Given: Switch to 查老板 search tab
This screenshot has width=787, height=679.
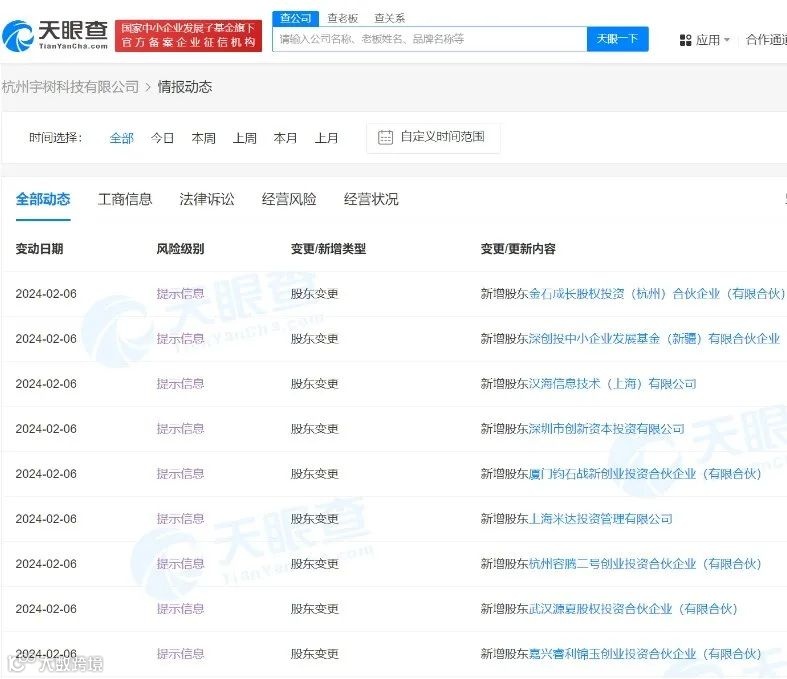Looking at the screenshot, I should click(343, 18).
